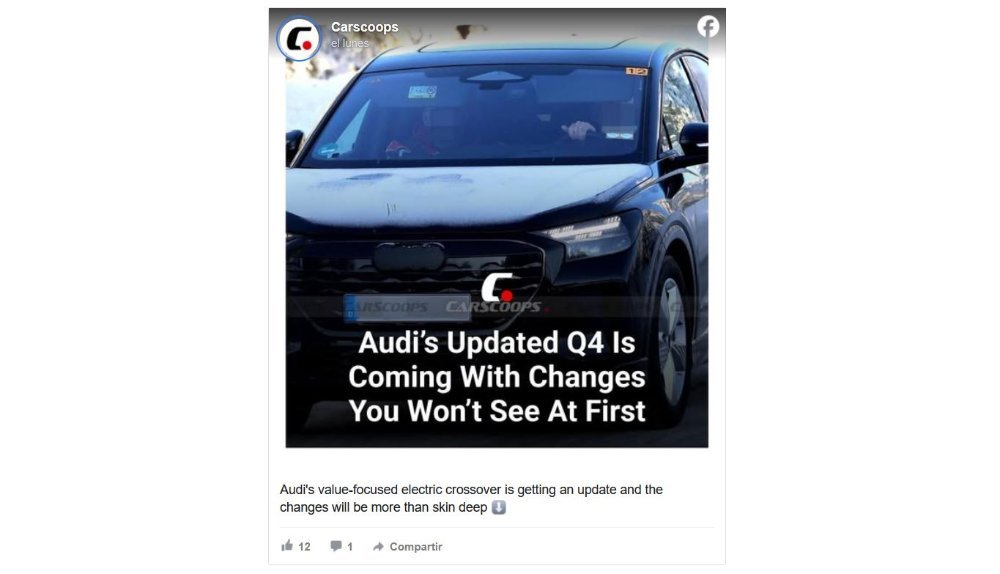Click the Facebook logo icon
This screenshot has width=1000, height=574.
click(708, 27)
